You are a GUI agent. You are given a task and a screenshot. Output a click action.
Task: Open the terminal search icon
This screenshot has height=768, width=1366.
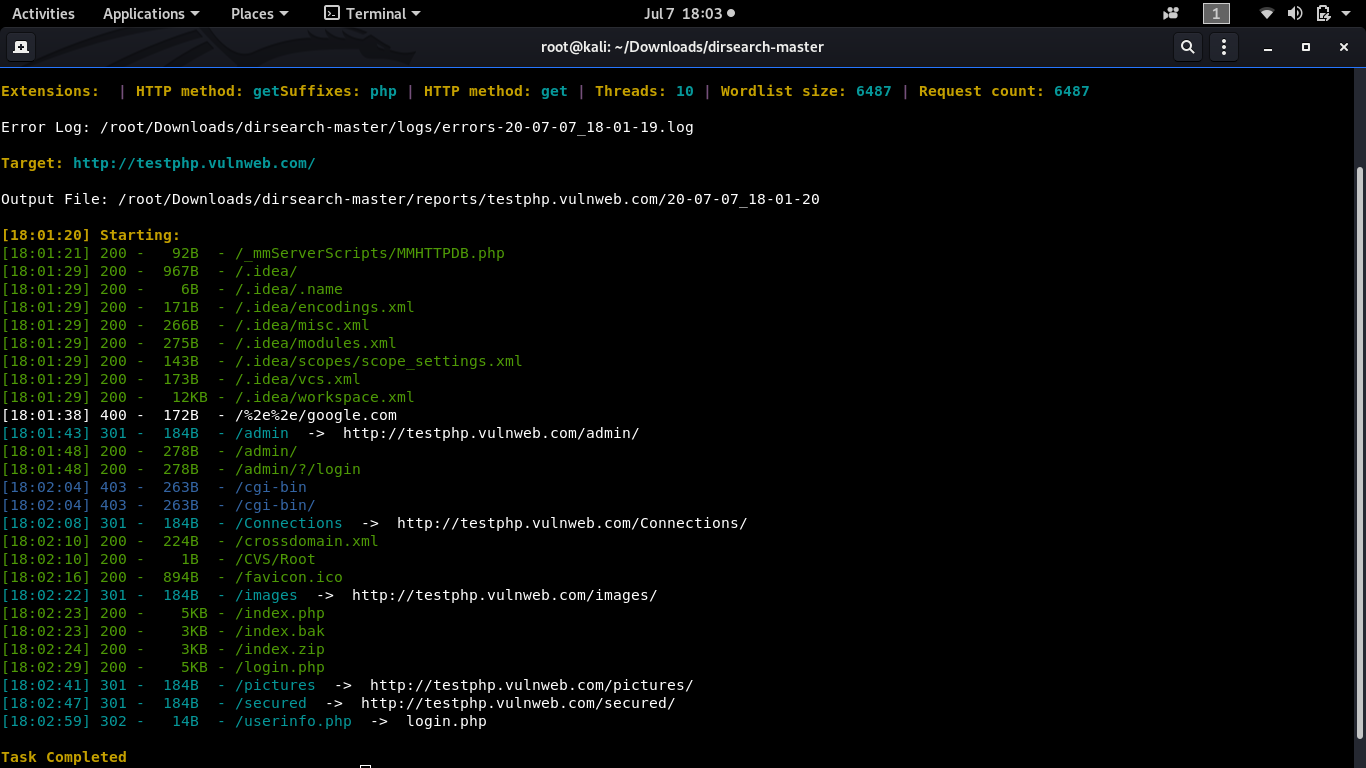click(x=1187, y=47)
